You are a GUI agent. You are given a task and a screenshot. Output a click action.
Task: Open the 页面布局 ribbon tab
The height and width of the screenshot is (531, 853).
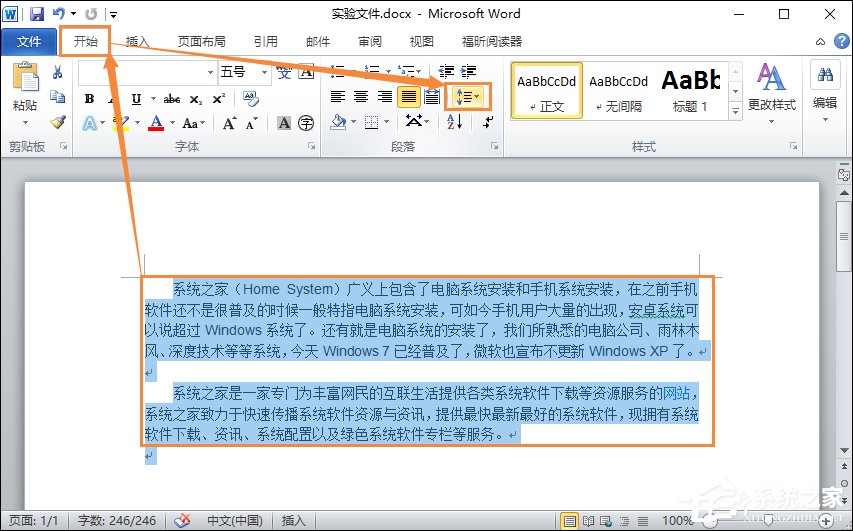[201, 42]
